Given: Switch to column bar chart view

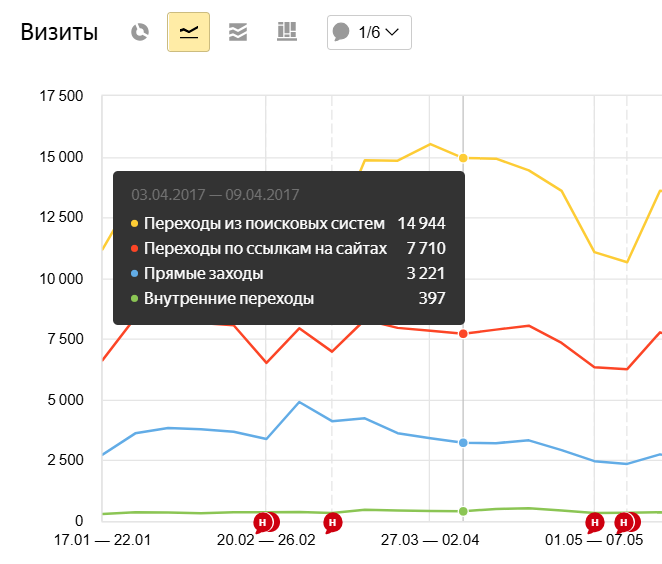Looking at the screenshot, I should 287,32.
